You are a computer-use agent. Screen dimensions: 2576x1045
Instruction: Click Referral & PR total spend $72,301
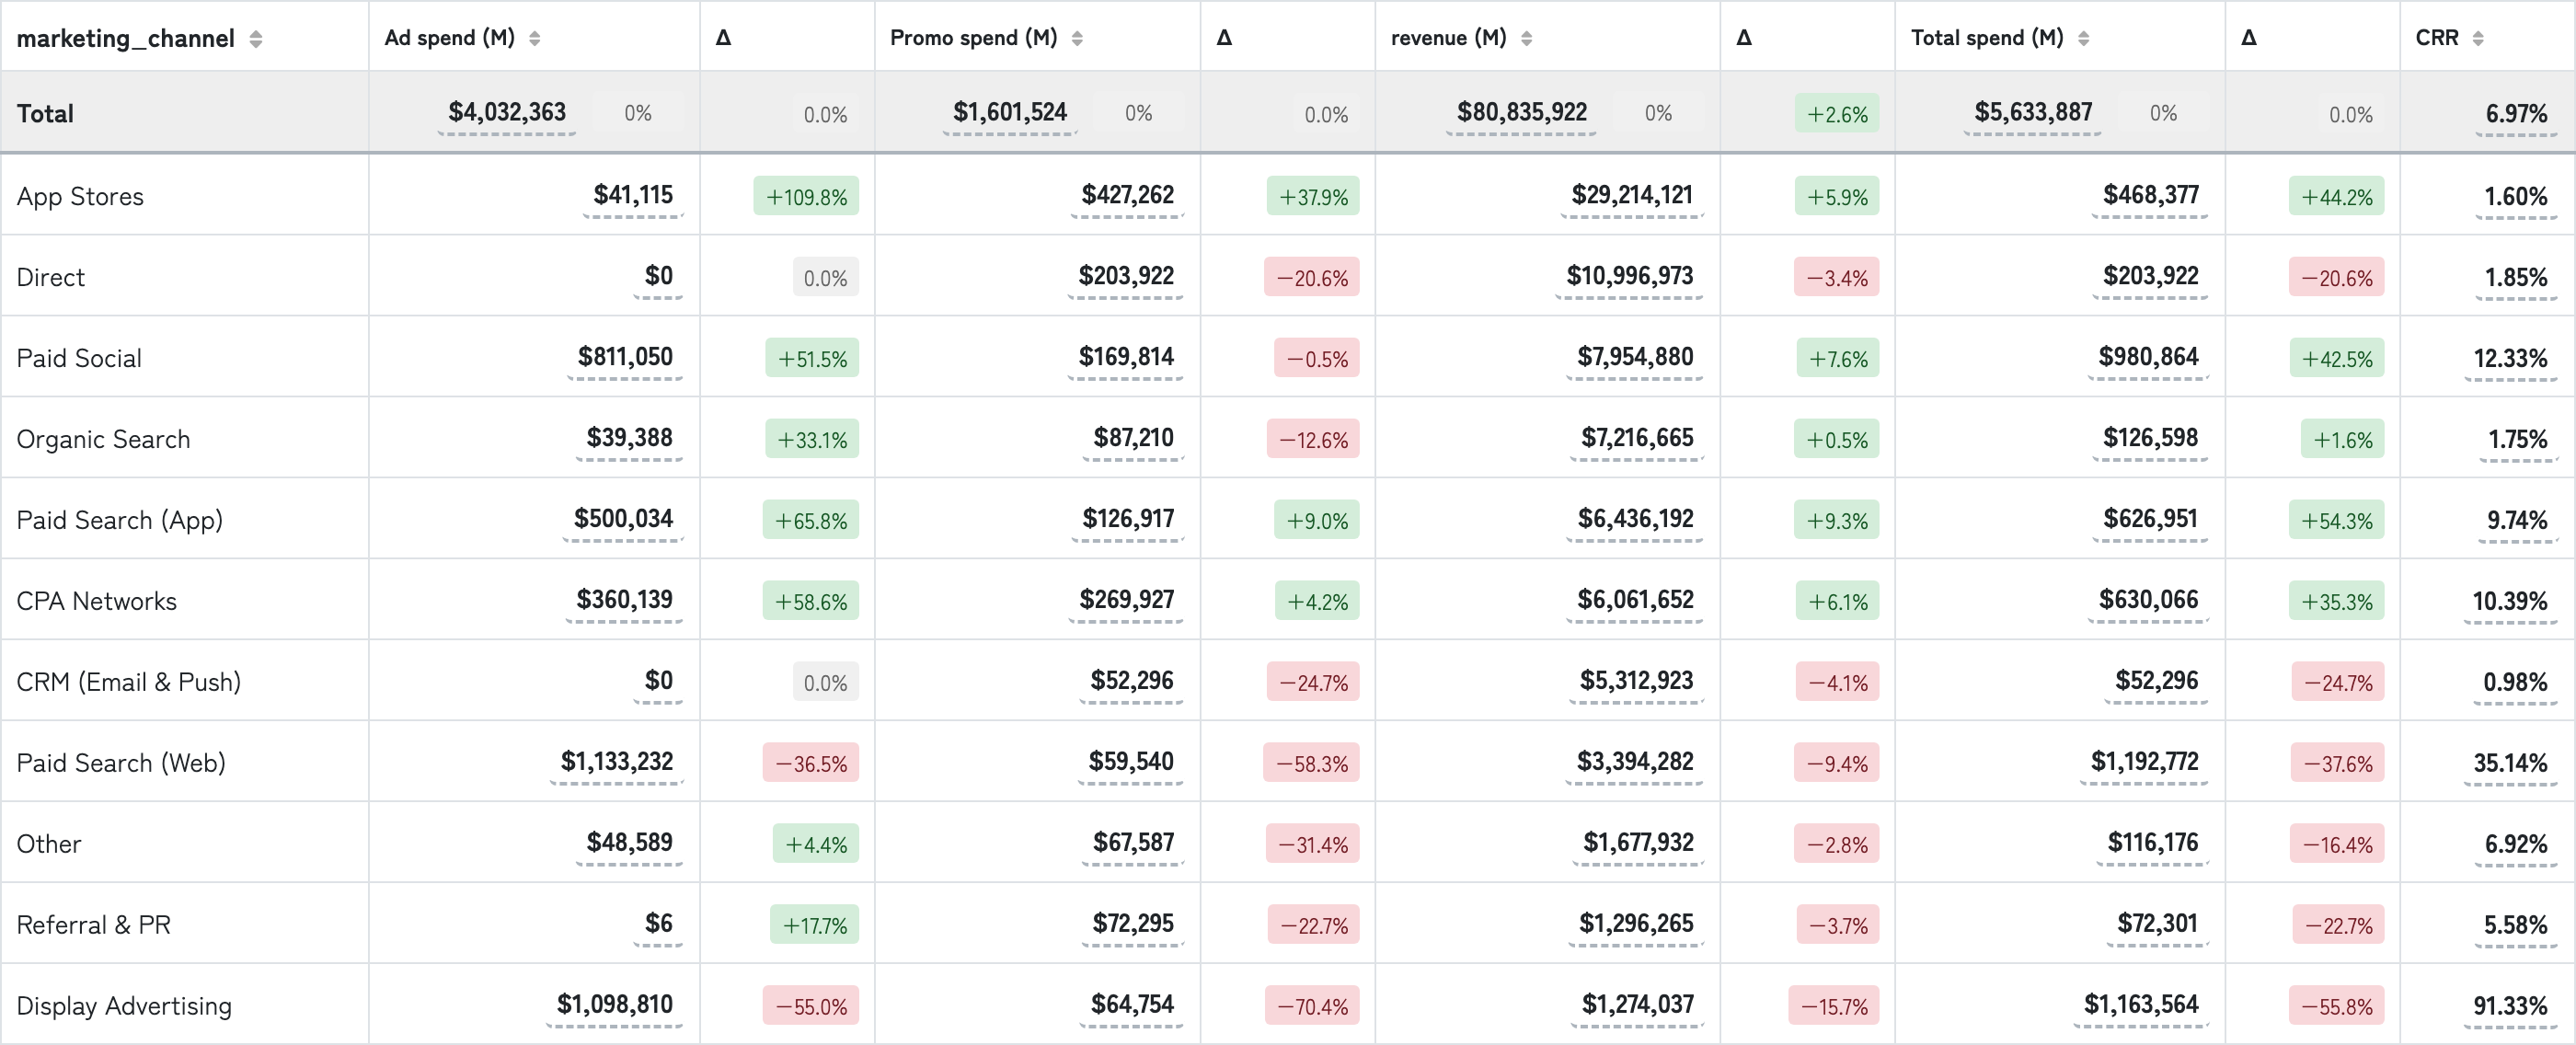click(x=2157, y=924)
